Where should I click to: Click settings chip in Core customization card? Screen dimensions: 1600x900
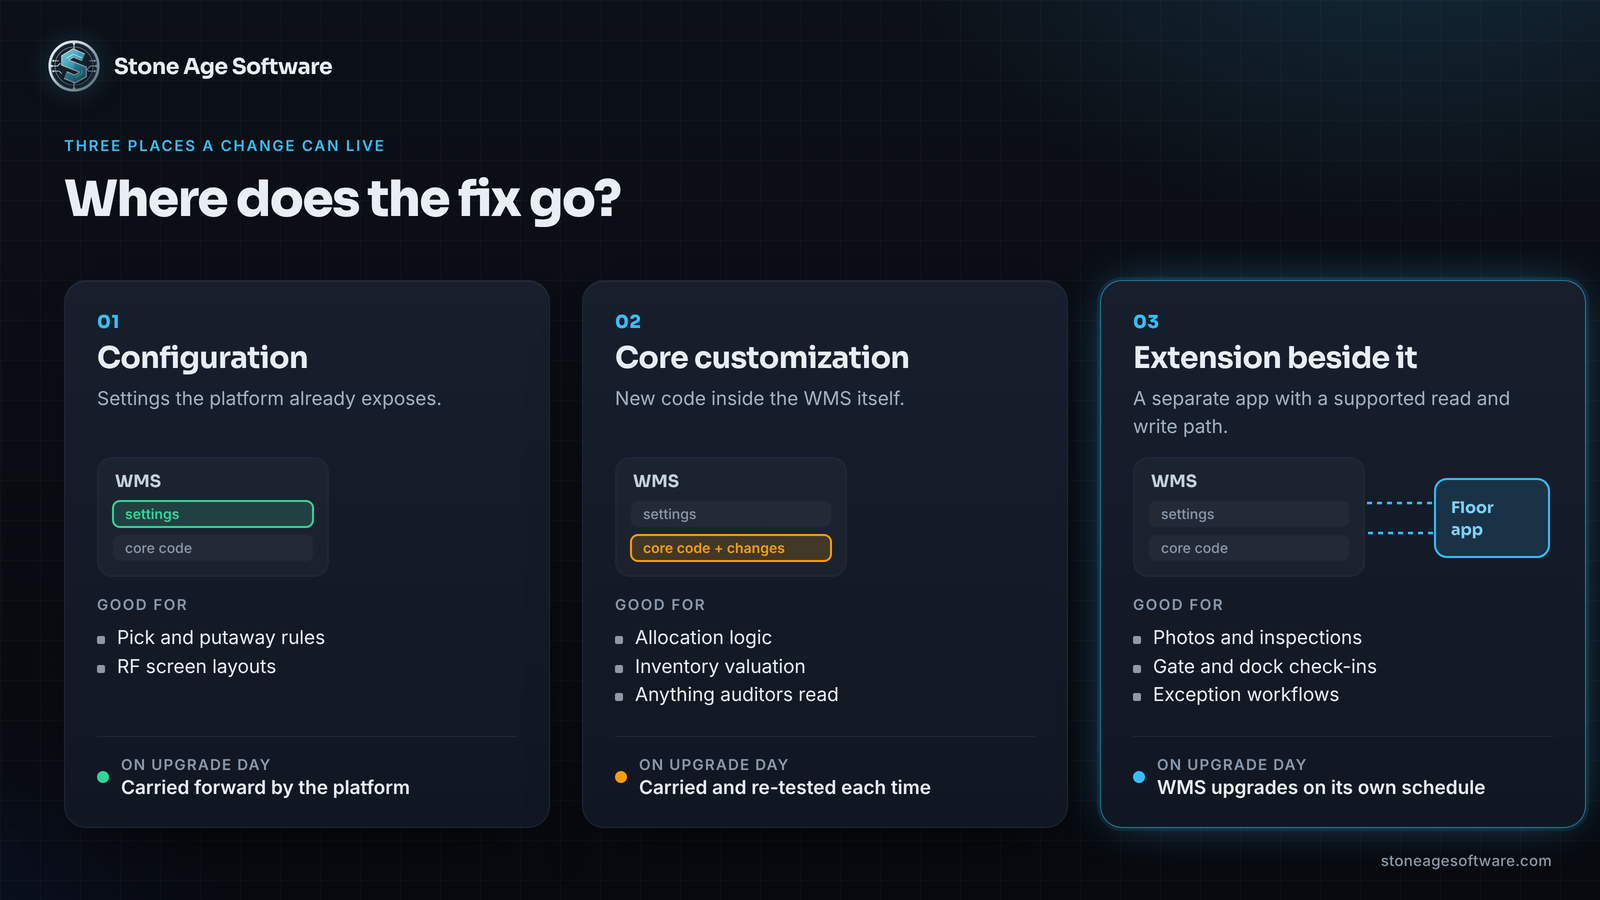(731, 514)
